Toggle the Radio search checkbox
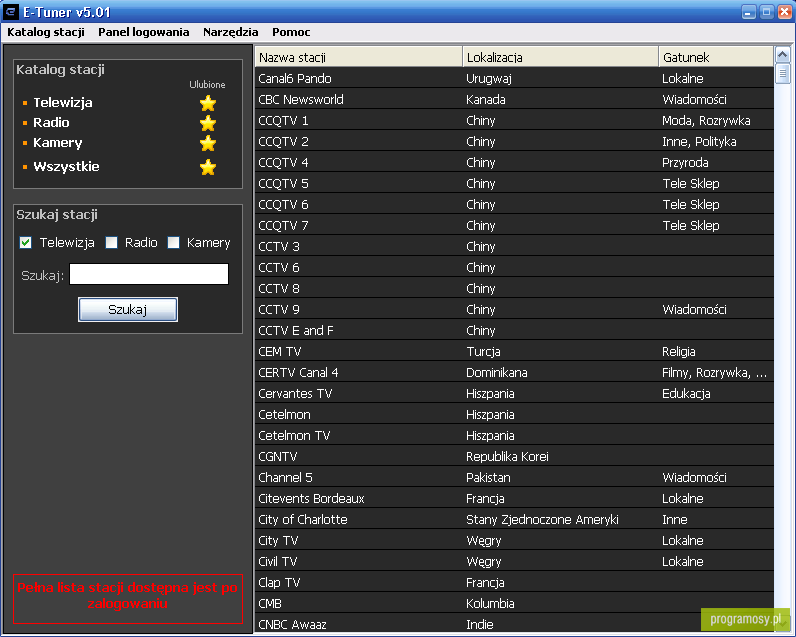Image resolution: width=796 pixels, height=637 pixels. coord(111,243)
